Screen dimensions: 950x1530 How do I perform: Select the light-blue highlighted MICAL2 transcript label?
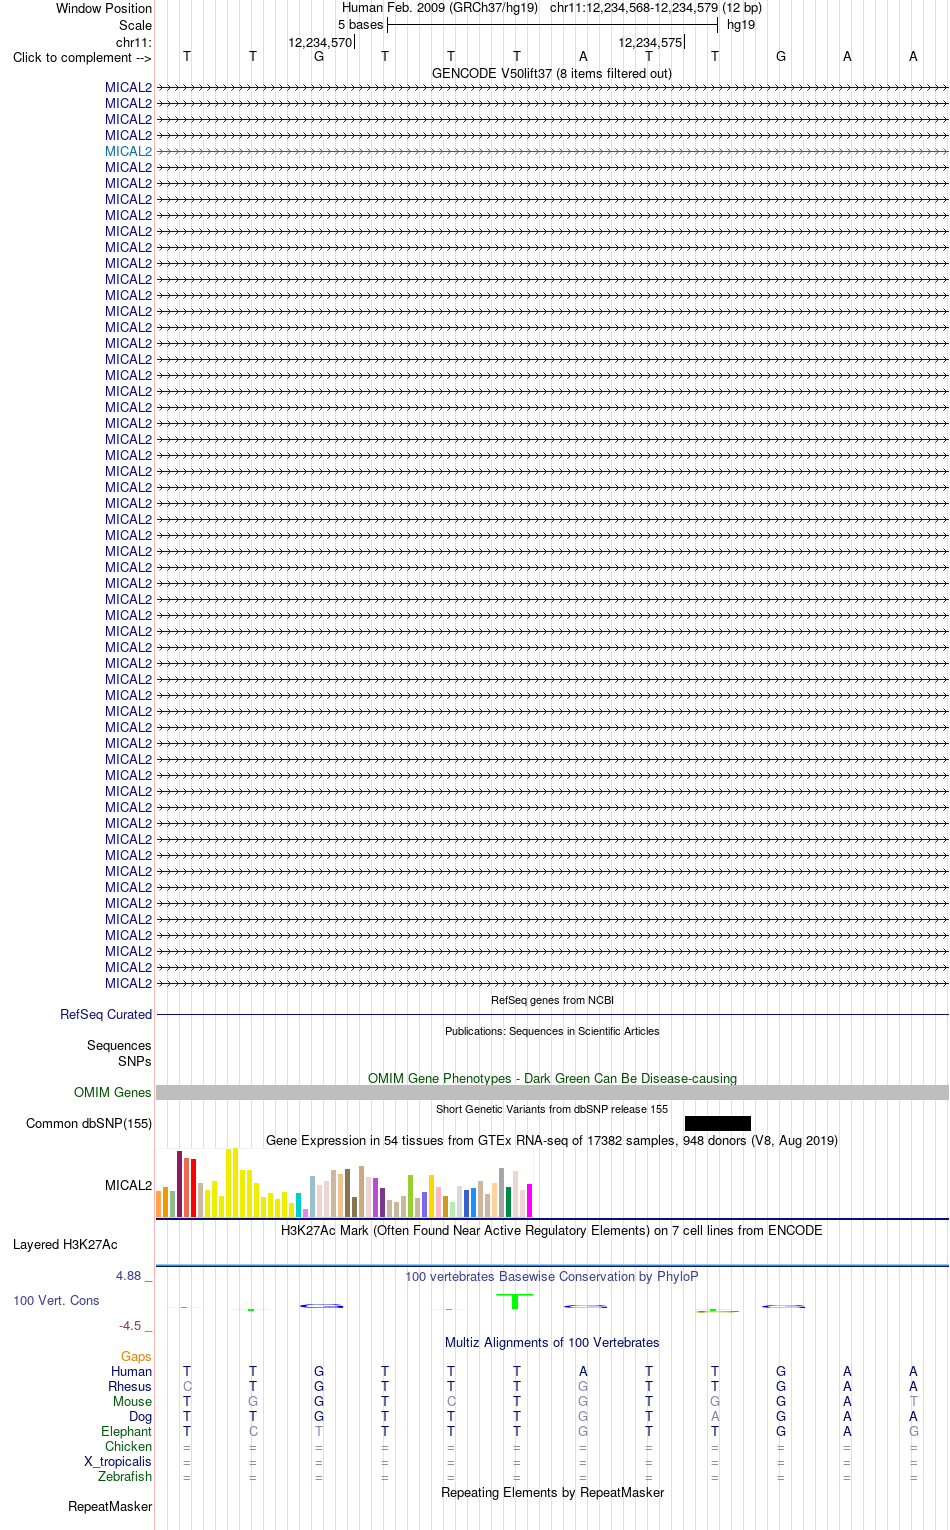tap(128, 151)
